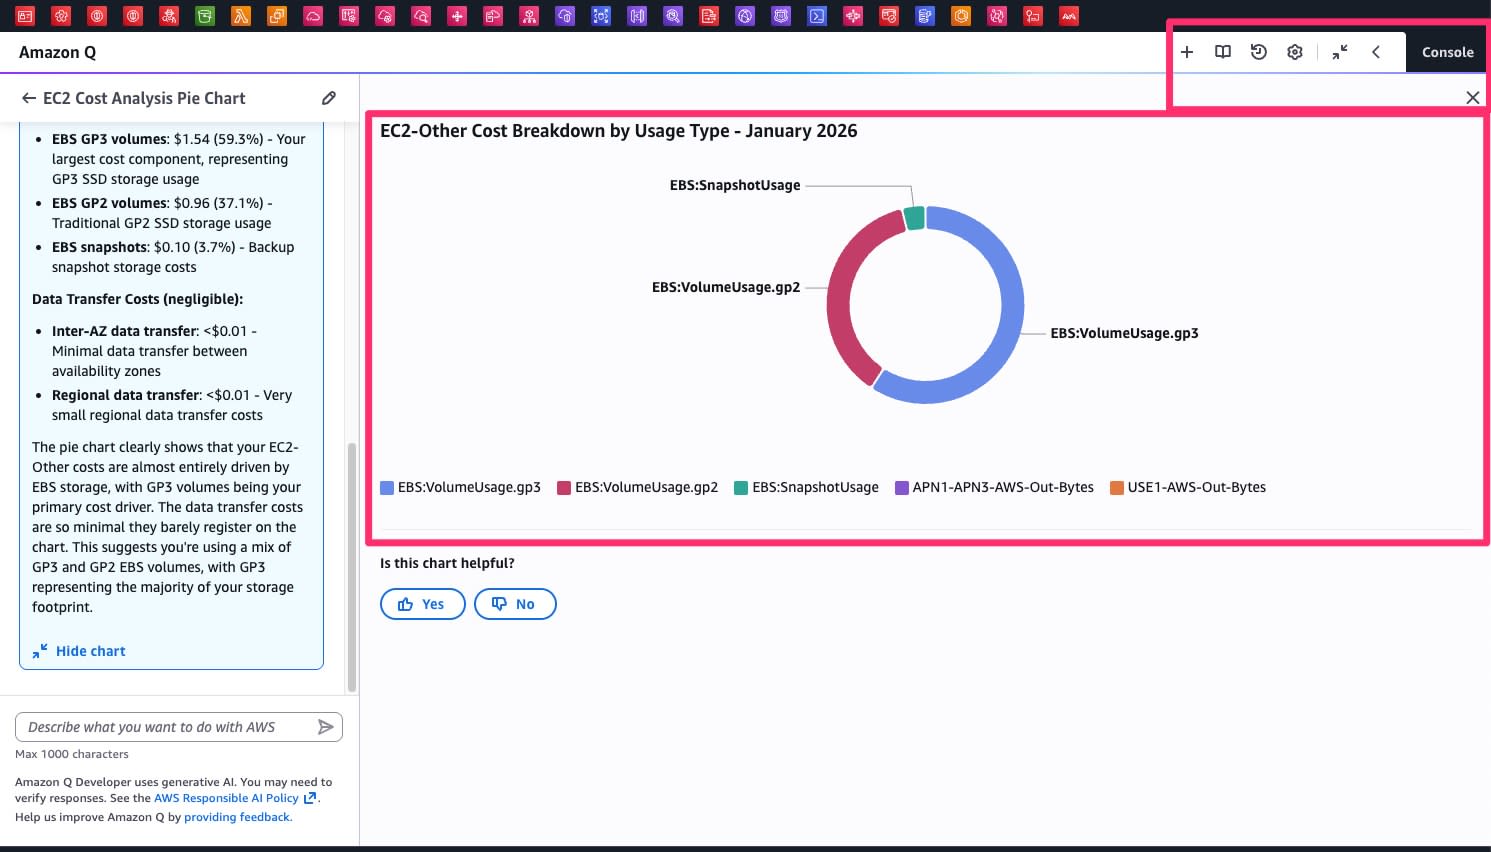Open the red ID-card service shortcut
The width and height of the screenshot is (1491, 852).
click(25, 16)
